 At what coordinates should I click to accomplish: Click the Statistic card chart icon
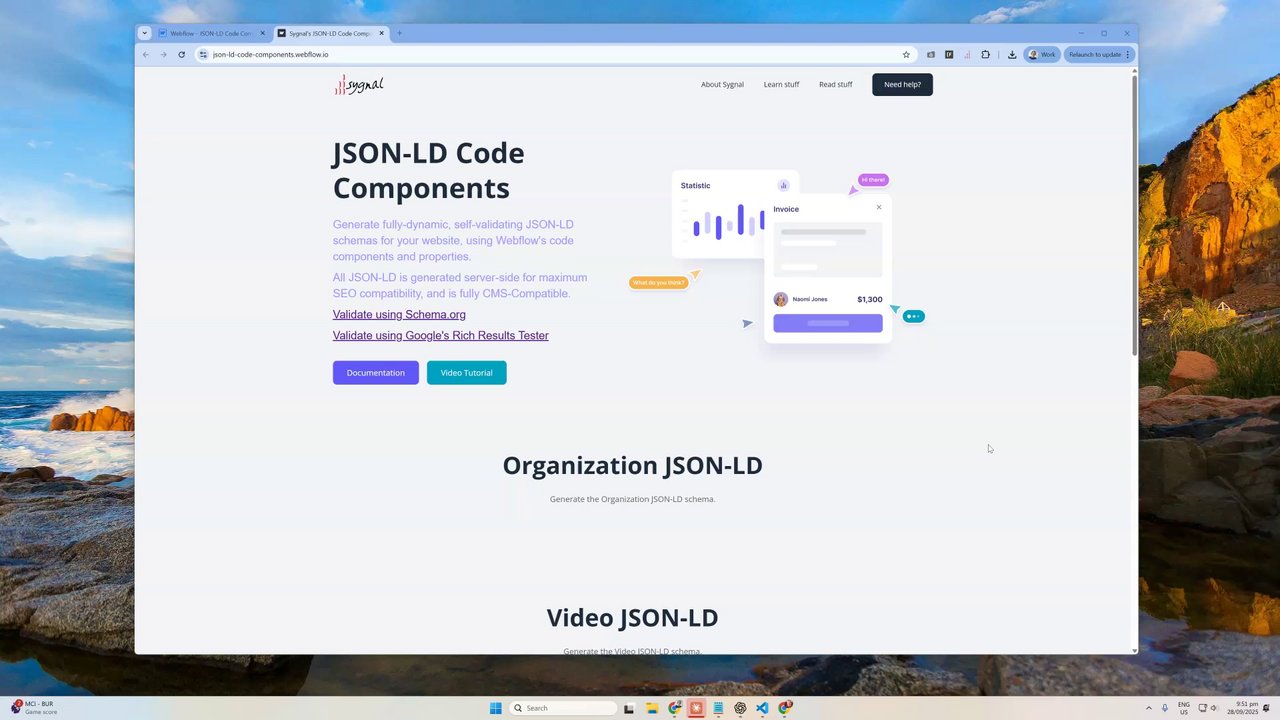783,185
